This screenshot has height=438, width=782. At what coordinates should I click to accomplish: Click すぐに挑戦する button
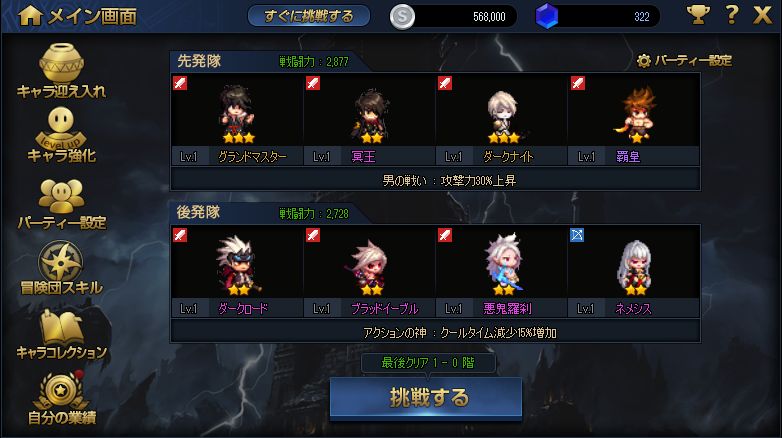pyautogui.click(x=309, y=16)
